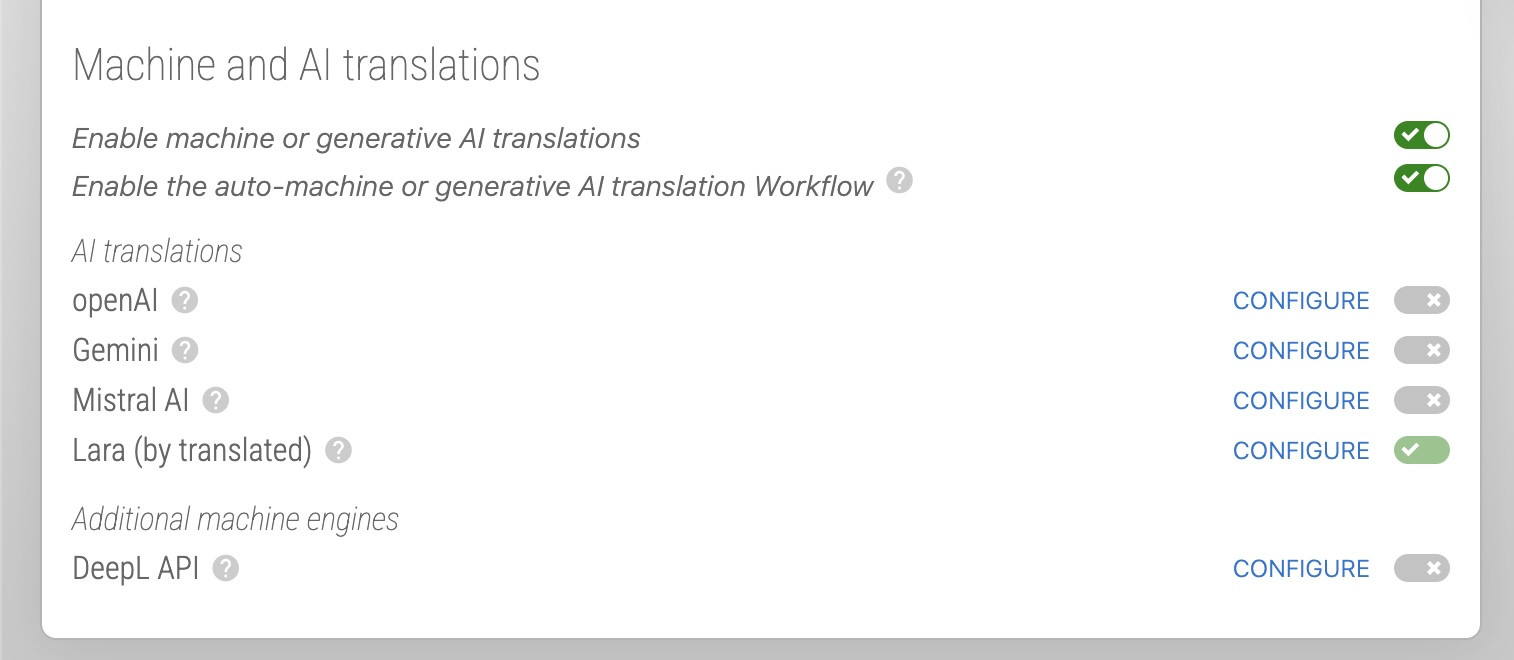Click auto-machine translation Workflow help icon
This screenshot has height=660, width=1514.
[x=900, y=181]
